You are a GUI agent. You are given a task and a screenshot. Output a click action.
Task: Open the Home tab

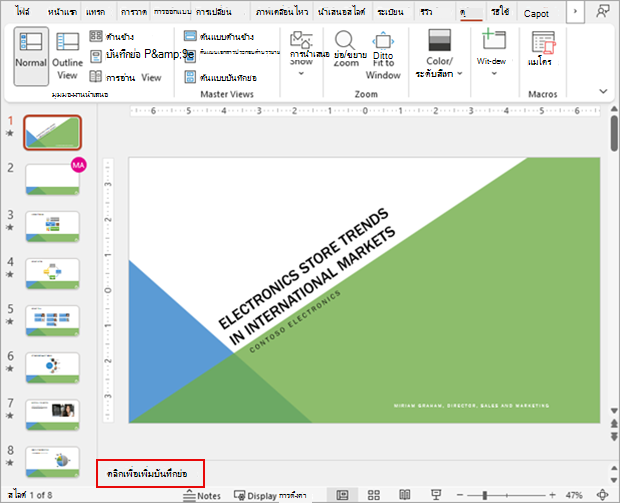(x=62, y=12)
